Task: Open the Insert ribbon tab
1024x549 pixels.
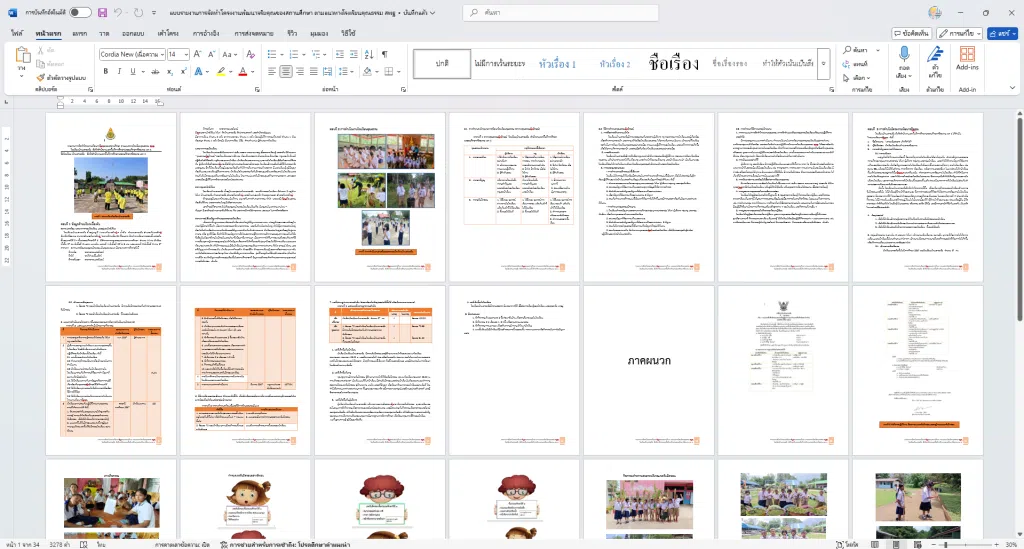Action: (78, 33)
